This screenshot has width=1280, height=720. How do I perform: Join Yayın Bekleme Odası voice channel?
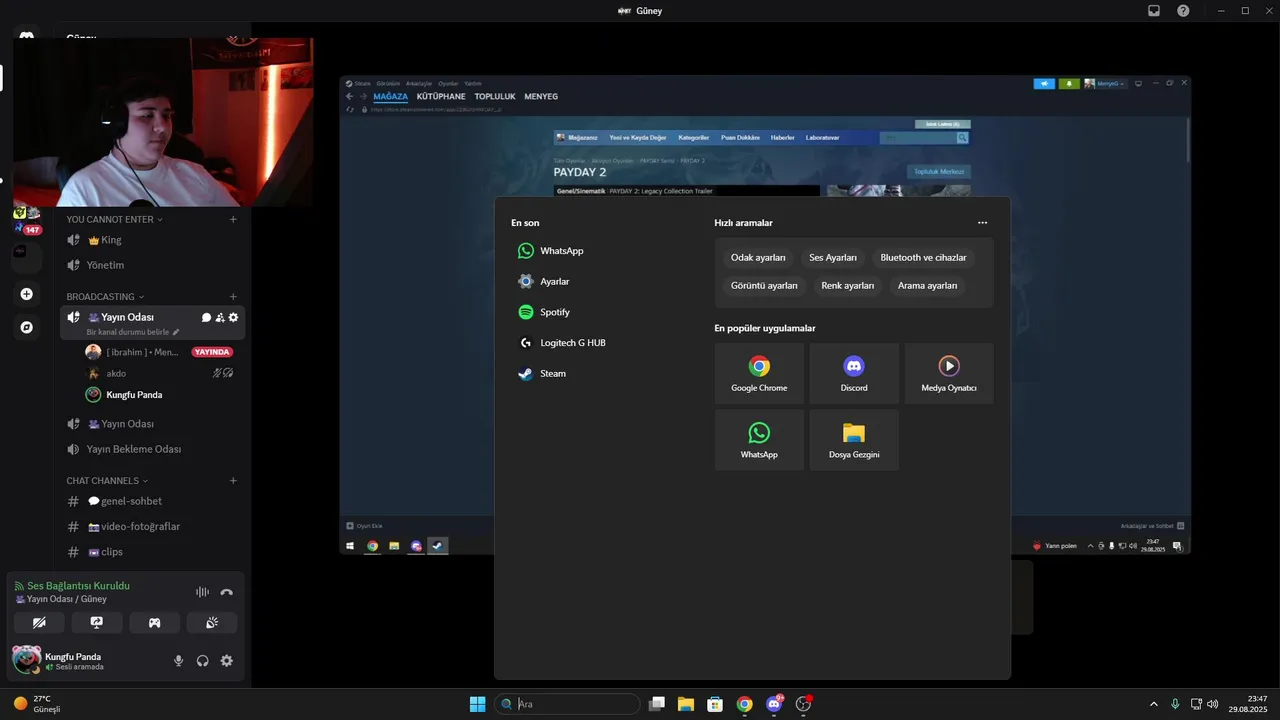[x=150, y=449]
